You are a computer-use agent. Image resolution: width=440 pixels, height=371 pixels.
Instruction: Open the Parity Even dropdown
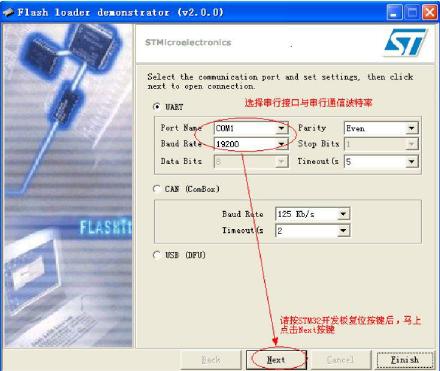click(x=381, y=128)
